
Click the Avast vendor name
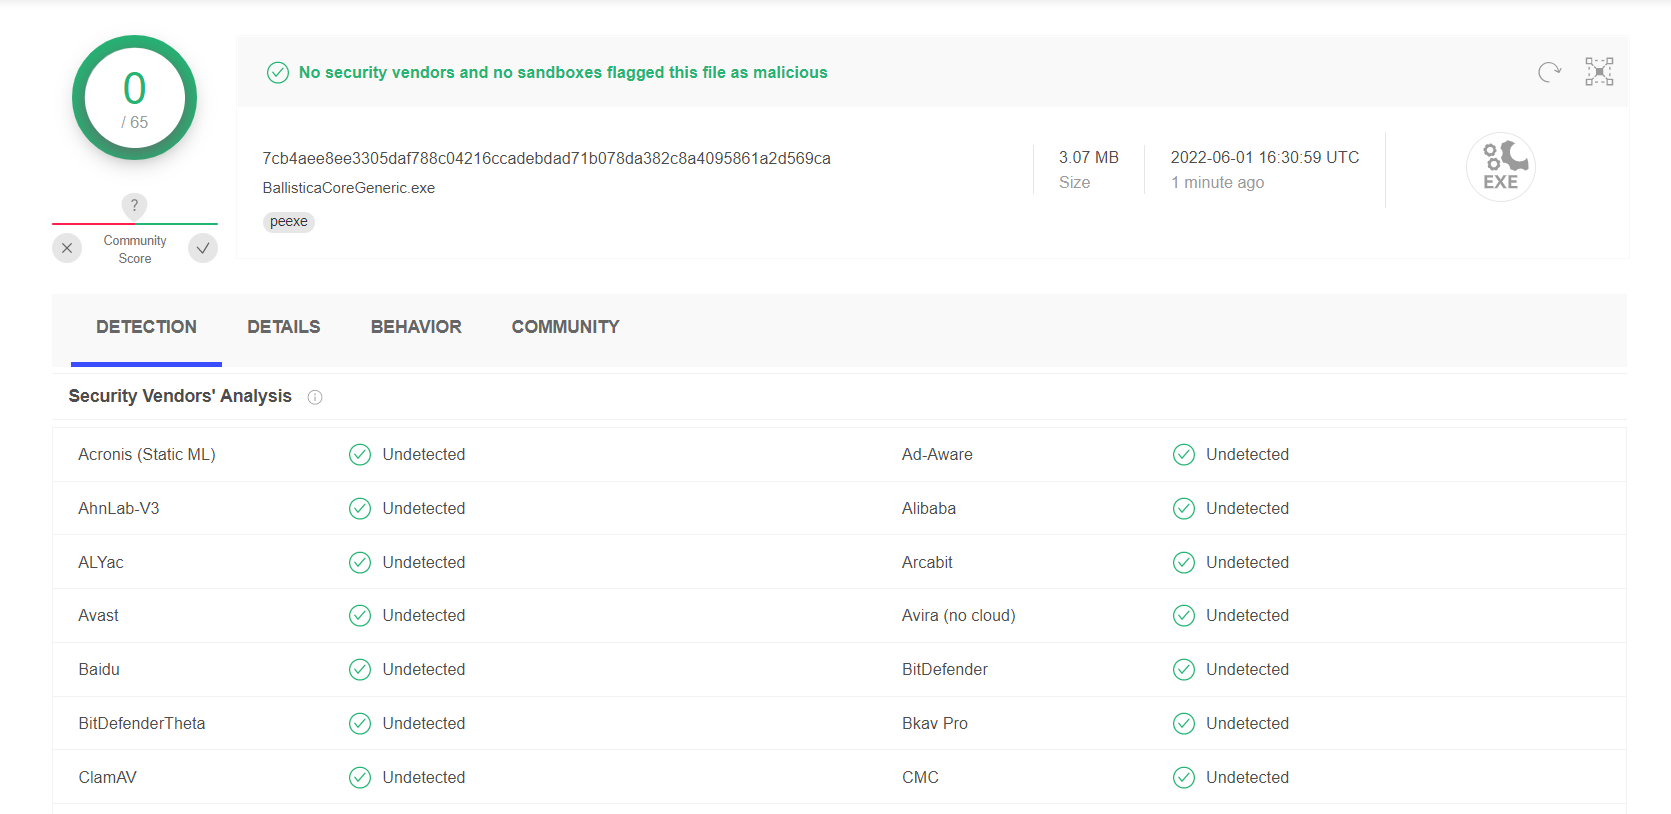[x=98, y=616]
